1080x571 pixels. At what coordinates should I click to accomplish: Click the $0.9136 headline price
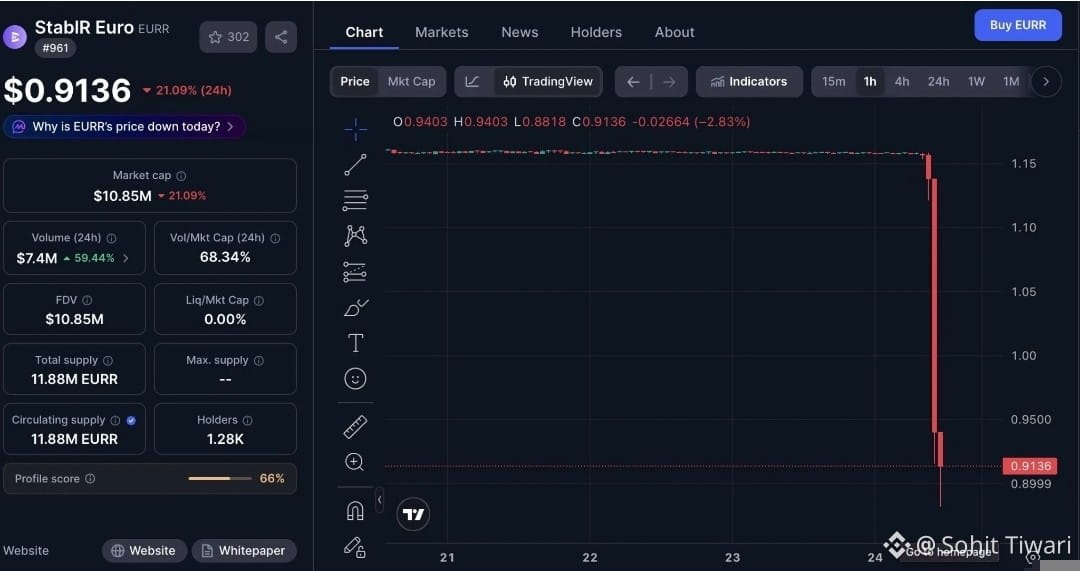pos(67,91)
